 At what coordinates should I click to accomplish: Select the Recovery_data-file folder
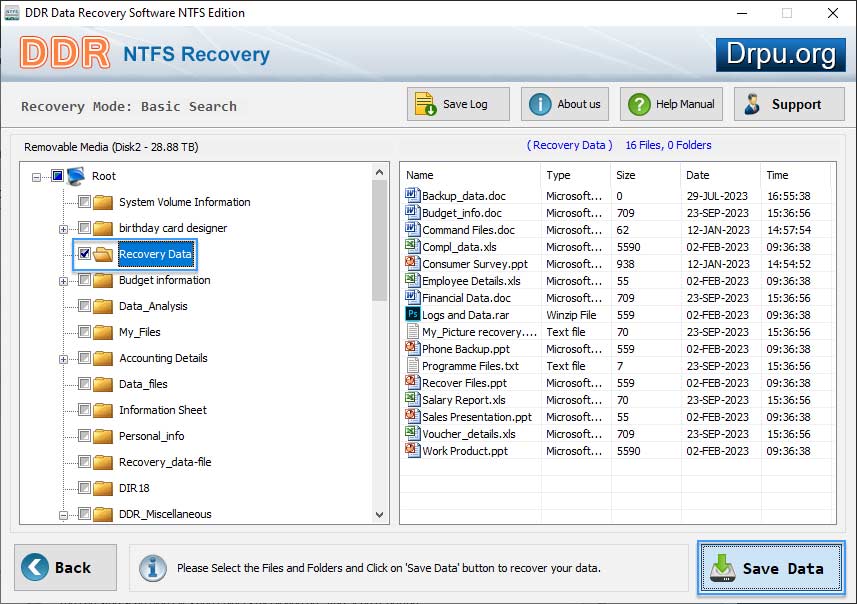[x=165, y=462]
